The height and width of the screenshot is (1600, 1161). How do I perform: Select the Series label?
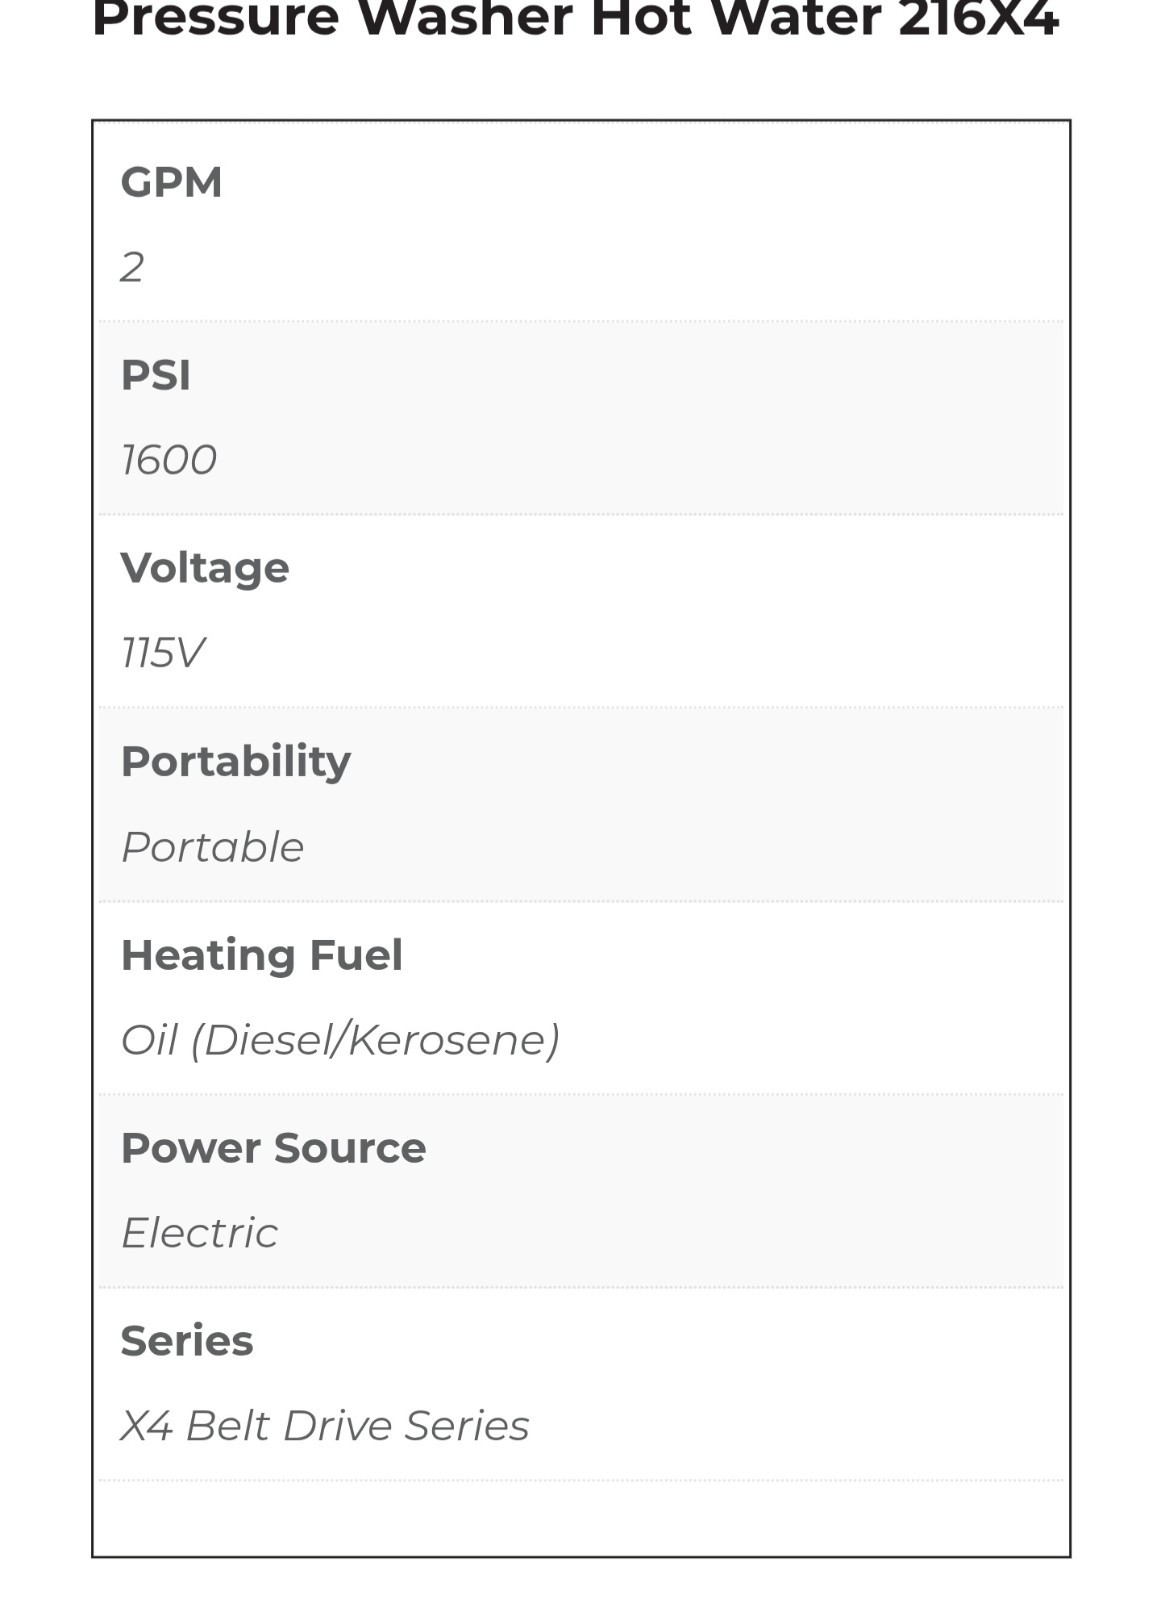(x=187, y=1341)
